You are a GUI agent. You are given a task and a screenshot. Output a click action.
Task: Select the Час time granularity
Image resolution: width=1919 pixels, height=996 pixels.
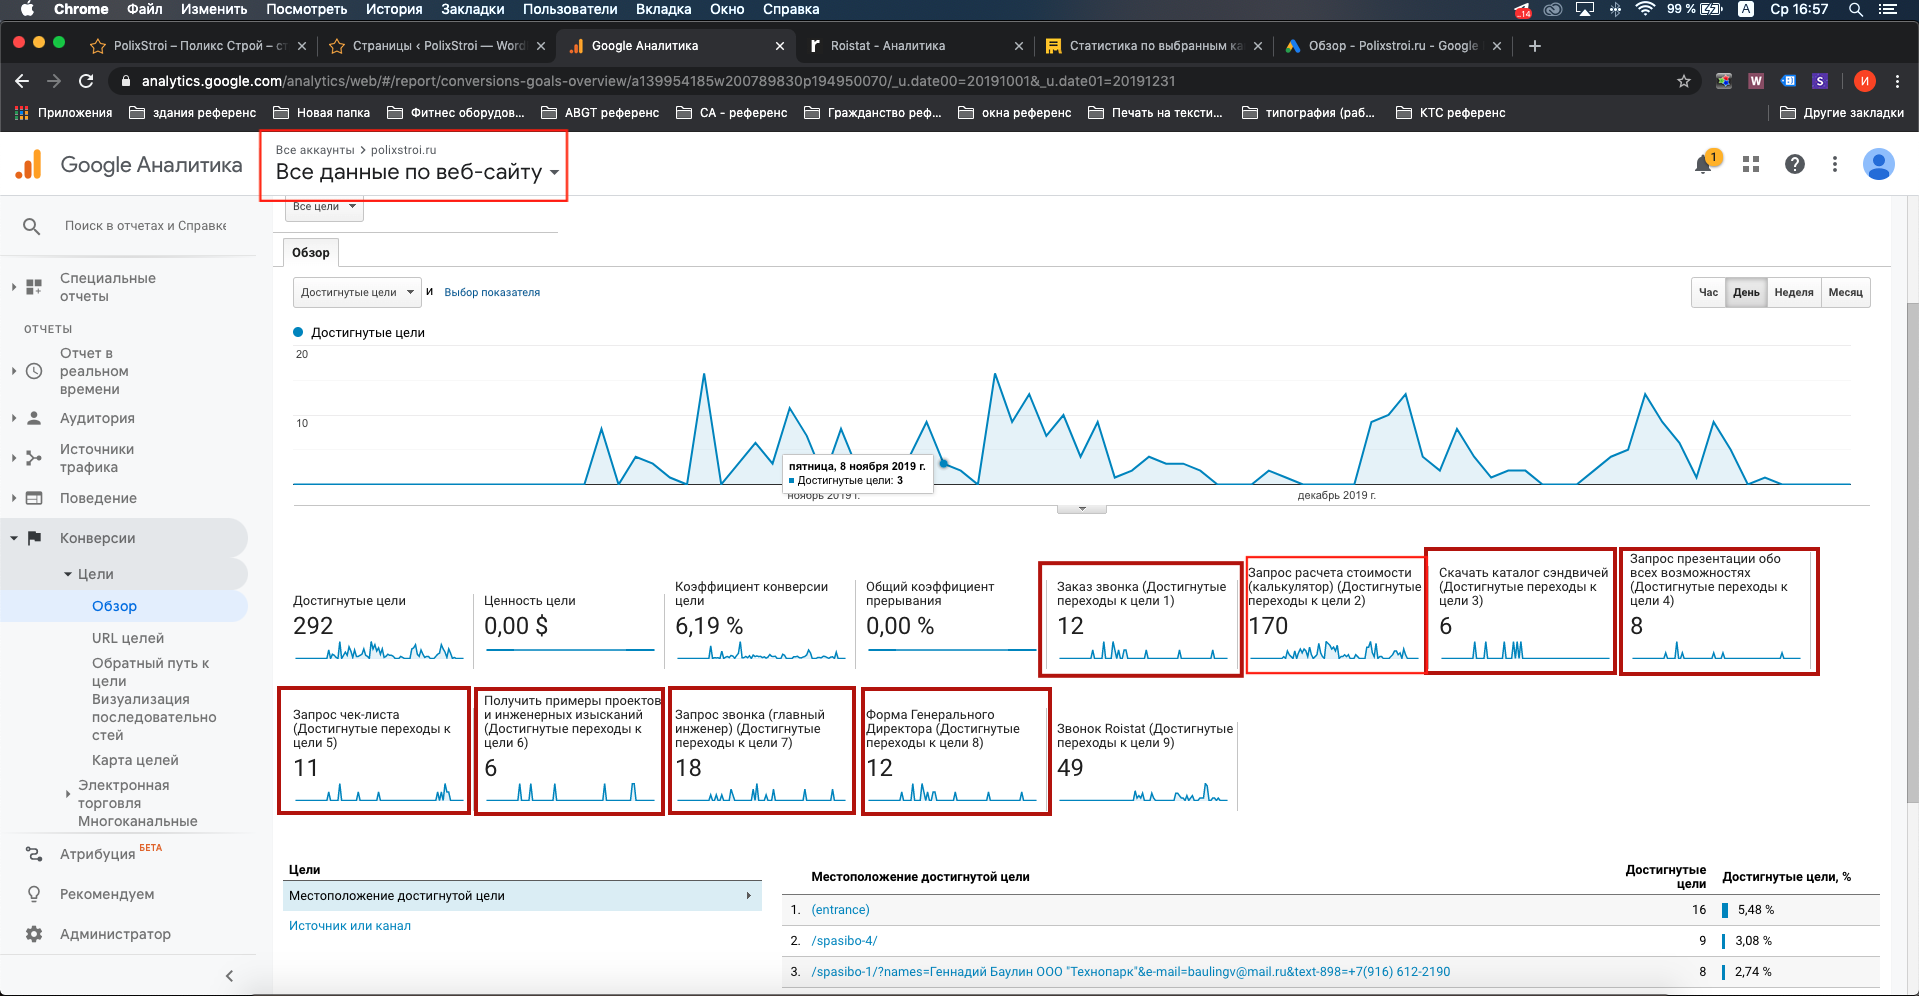(1708, 292)
